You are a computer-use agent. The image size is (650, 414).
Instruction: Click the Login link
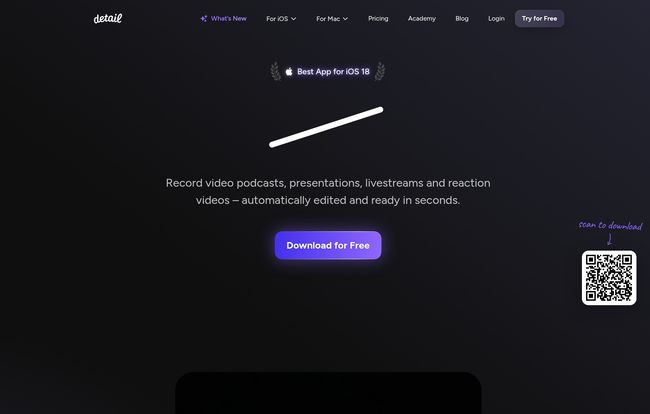pos(496,19)
